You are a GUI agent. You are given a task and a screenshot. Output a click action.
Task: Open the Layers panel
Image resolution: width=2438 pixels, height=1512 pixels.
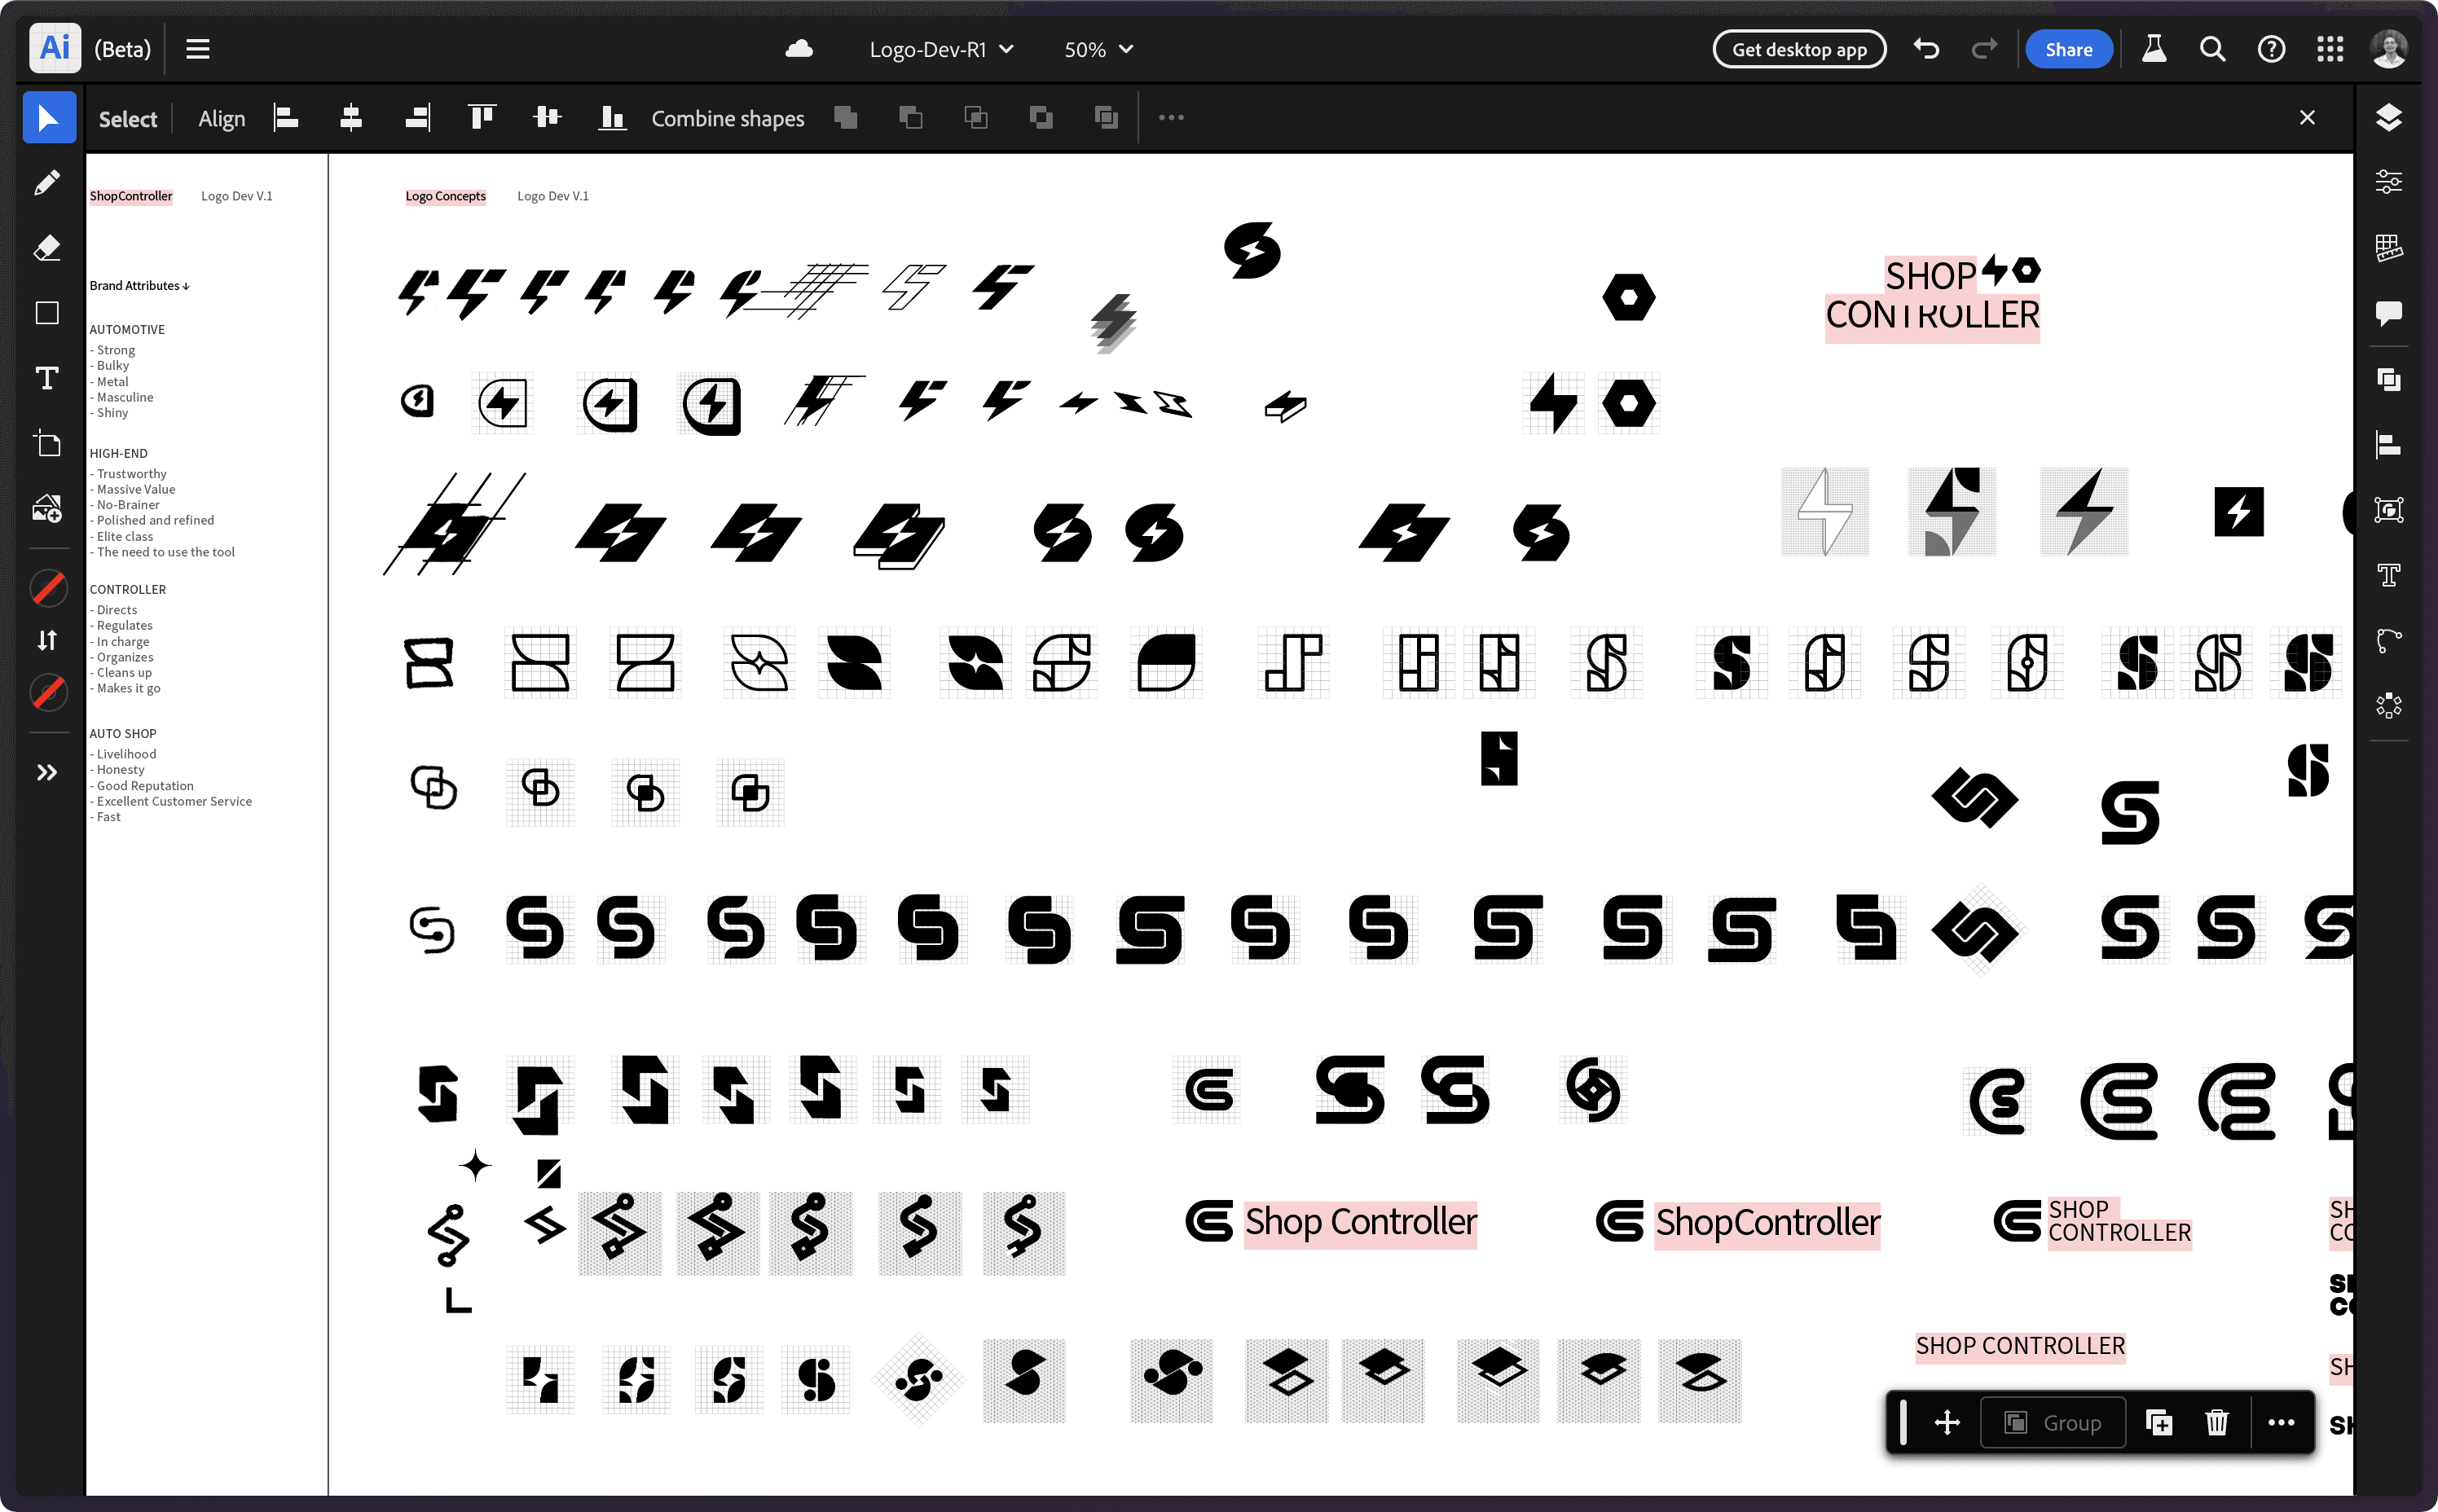(2389, 118)
